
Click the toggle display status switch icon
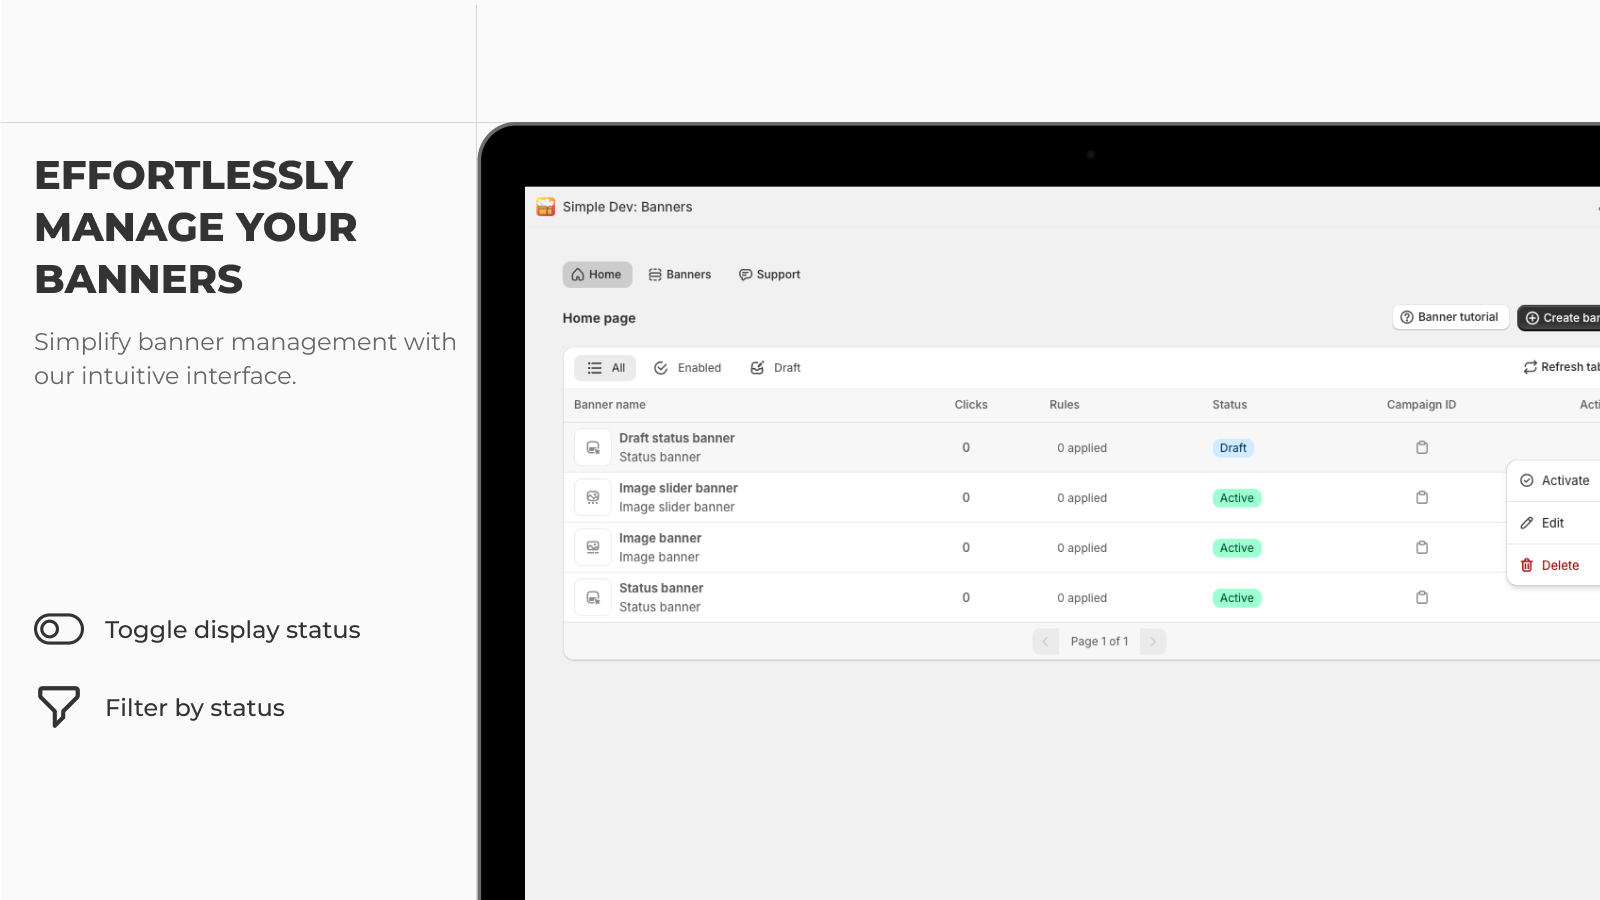click(59, 629)
